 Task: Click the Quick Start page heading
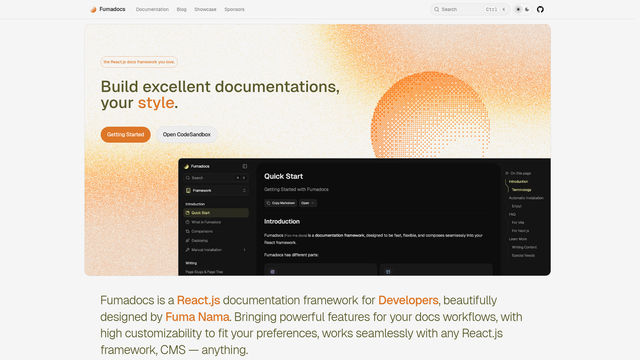283,176
